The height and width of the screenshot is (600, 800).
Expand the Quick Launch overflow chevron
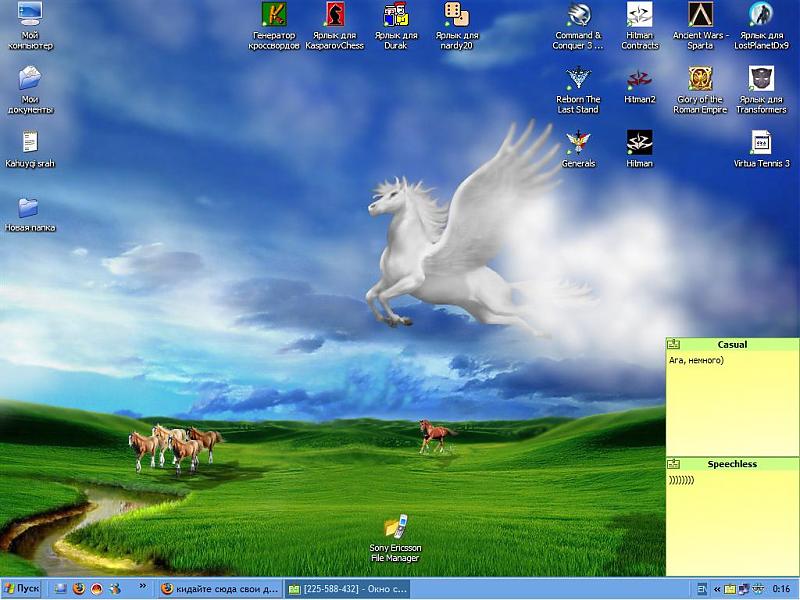click(142, 587)
